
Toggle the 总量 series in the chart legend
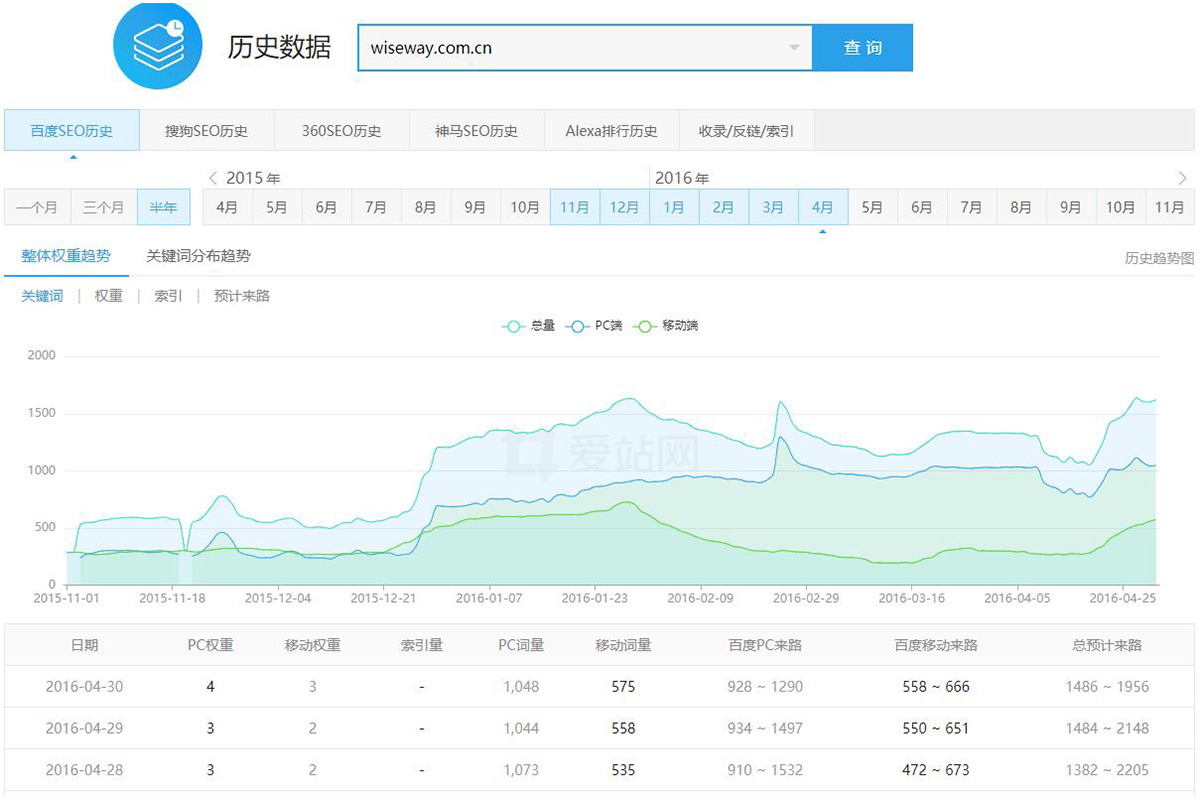click(x=528, y=326)
